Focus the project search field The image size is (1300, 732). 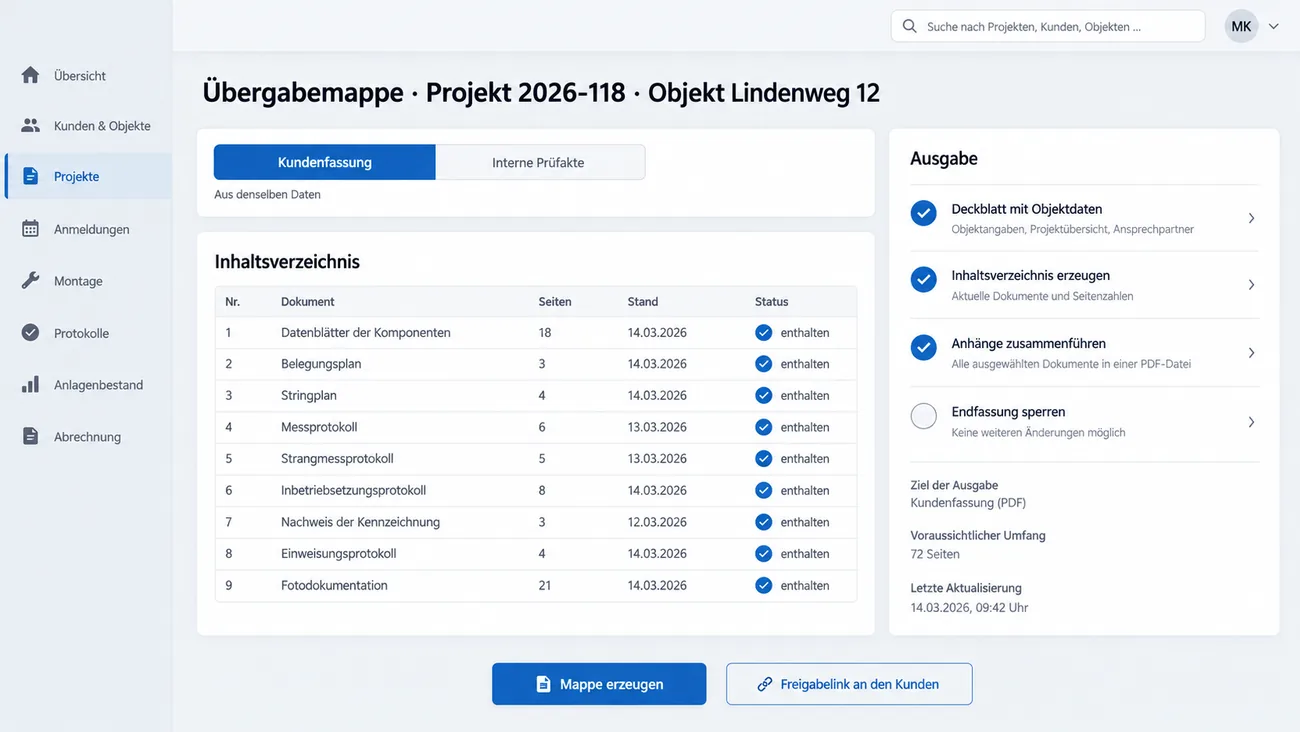click(1048, 26)
